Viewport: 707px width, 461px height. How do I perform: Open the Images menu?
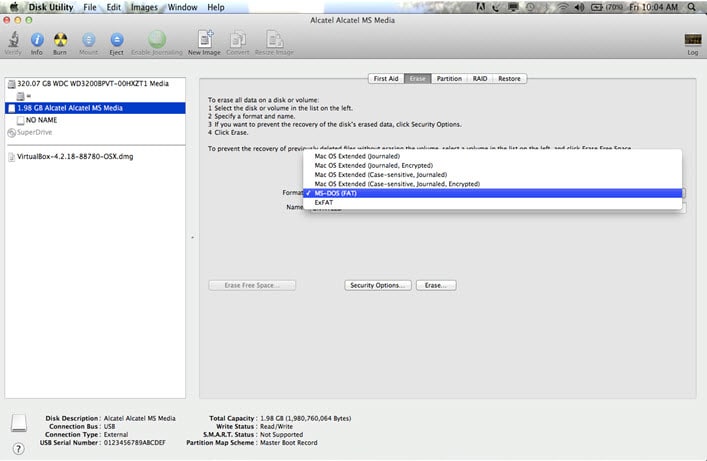pyautogui.click(x=144, y=7)
